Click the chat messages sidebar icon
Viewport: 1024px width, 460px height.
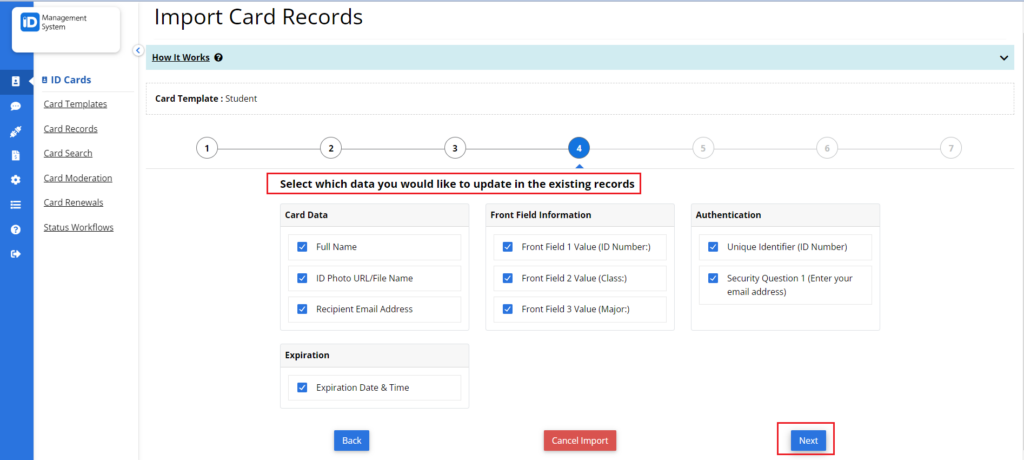[x=16, y=106]
